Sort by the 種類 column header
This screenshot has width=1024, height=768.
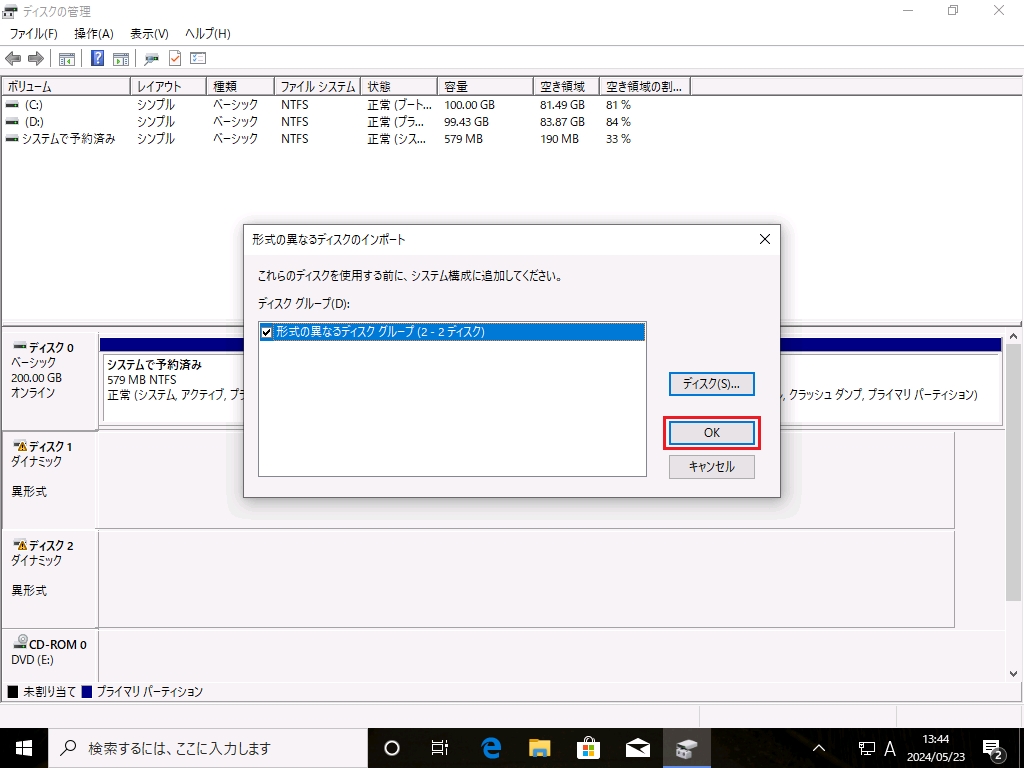[x=240, y=86]
